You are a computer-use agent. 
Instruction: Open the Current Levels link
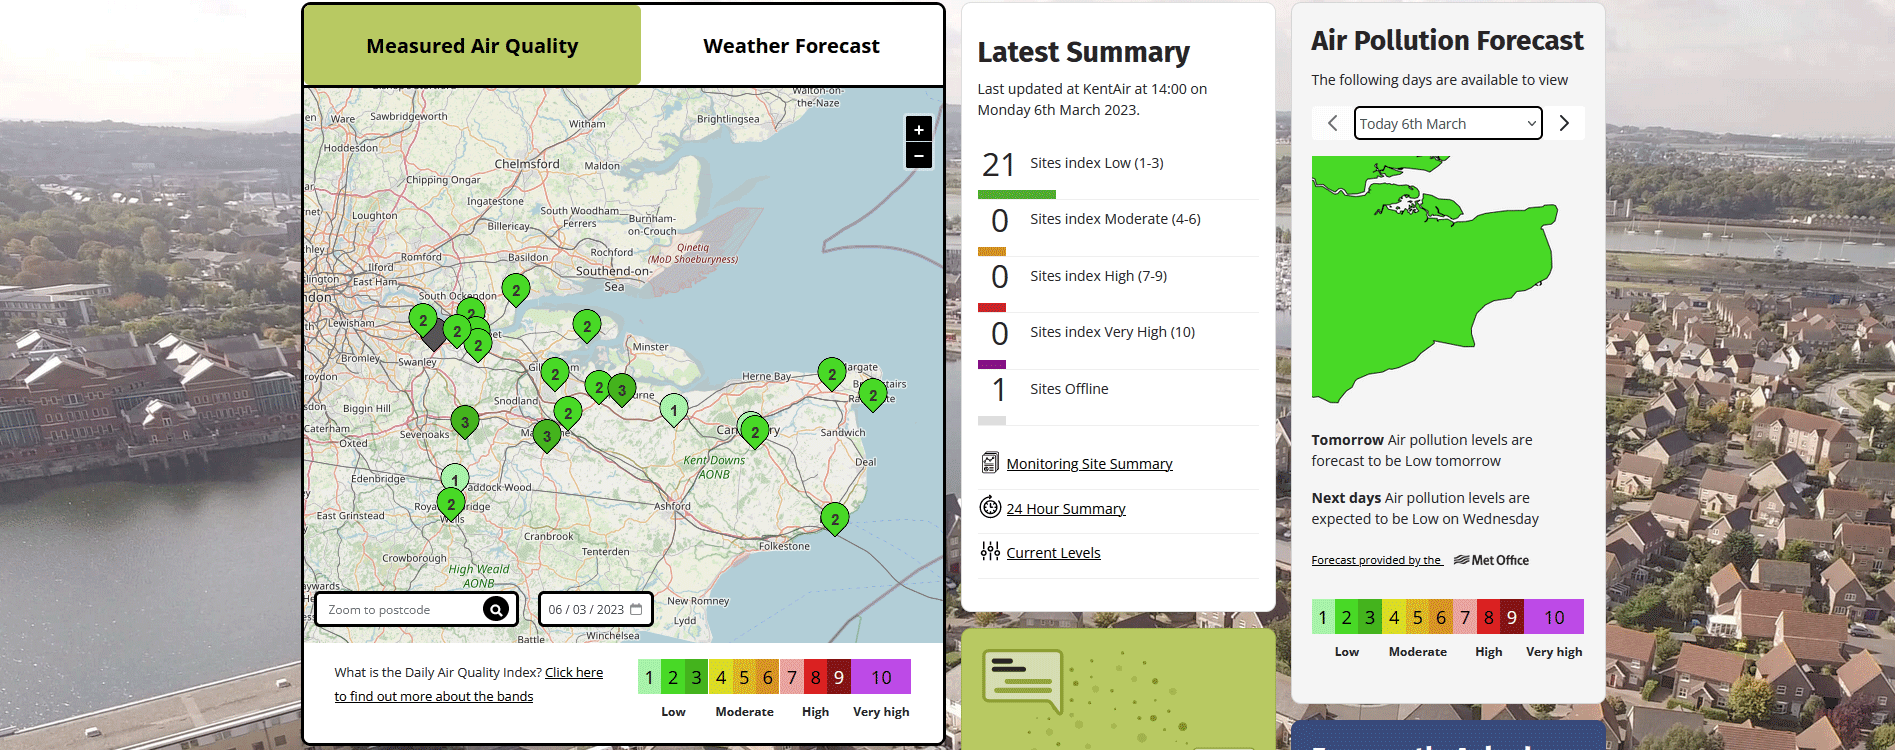[x=1053, y=553]
